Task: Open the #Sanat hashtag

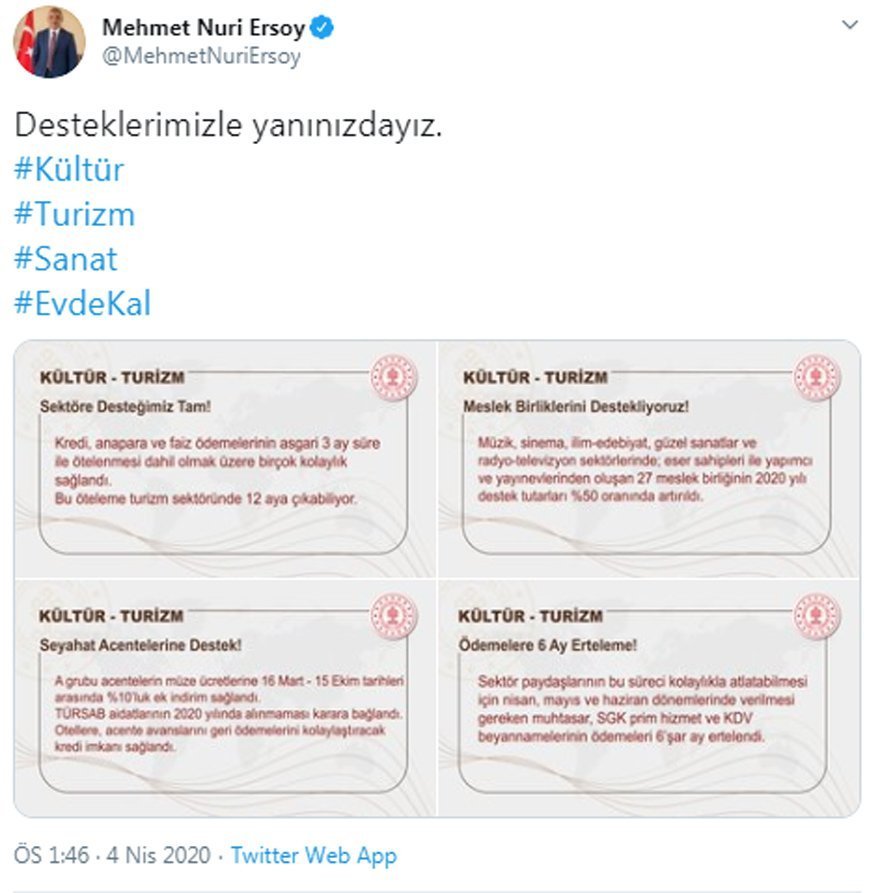Action: [66, 259]
